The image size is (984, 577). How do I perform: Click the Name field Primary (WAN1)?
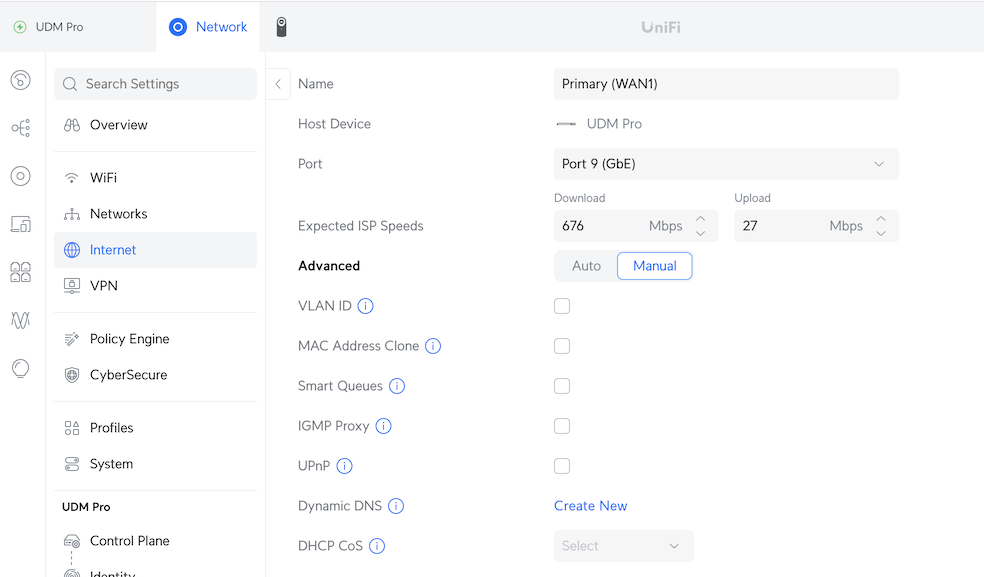click(x=726, y=84)
